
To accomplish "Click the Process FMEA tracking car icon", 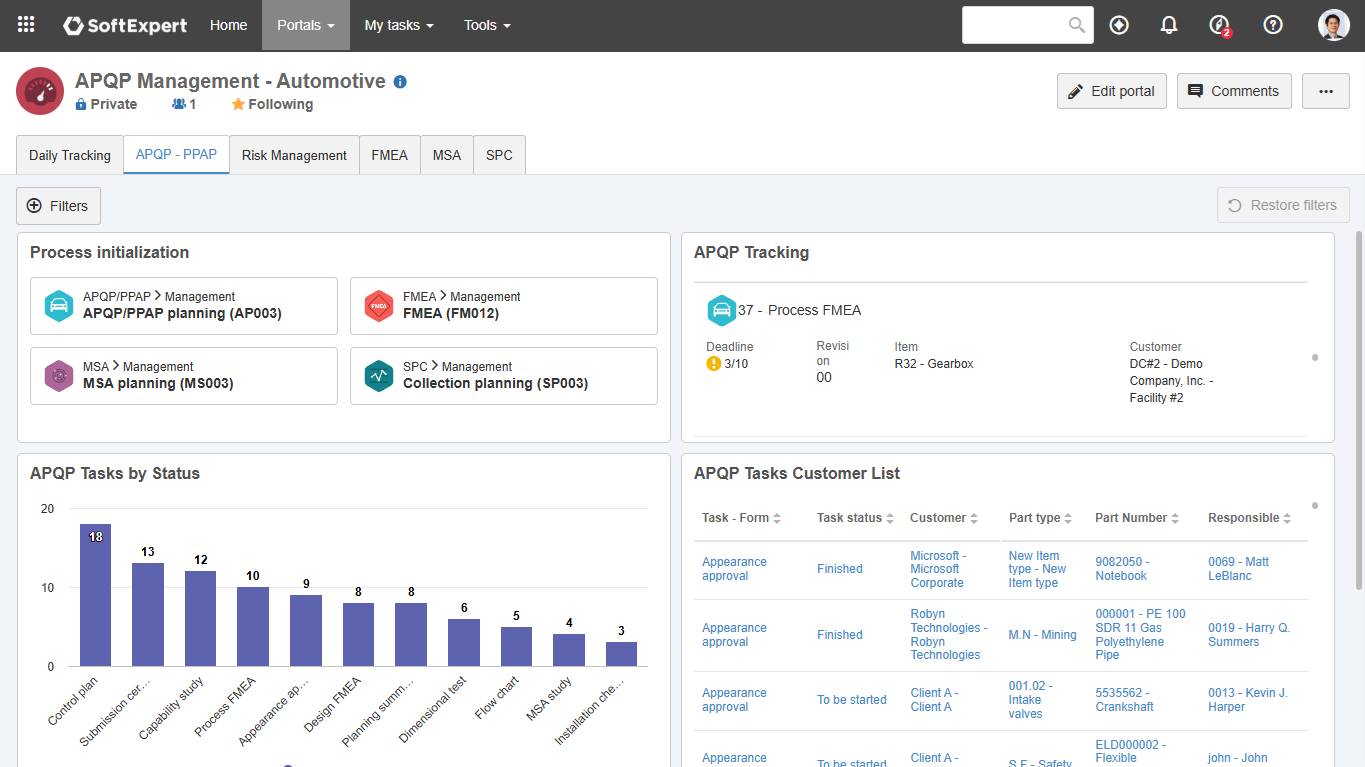I will (x=721, y=310).
